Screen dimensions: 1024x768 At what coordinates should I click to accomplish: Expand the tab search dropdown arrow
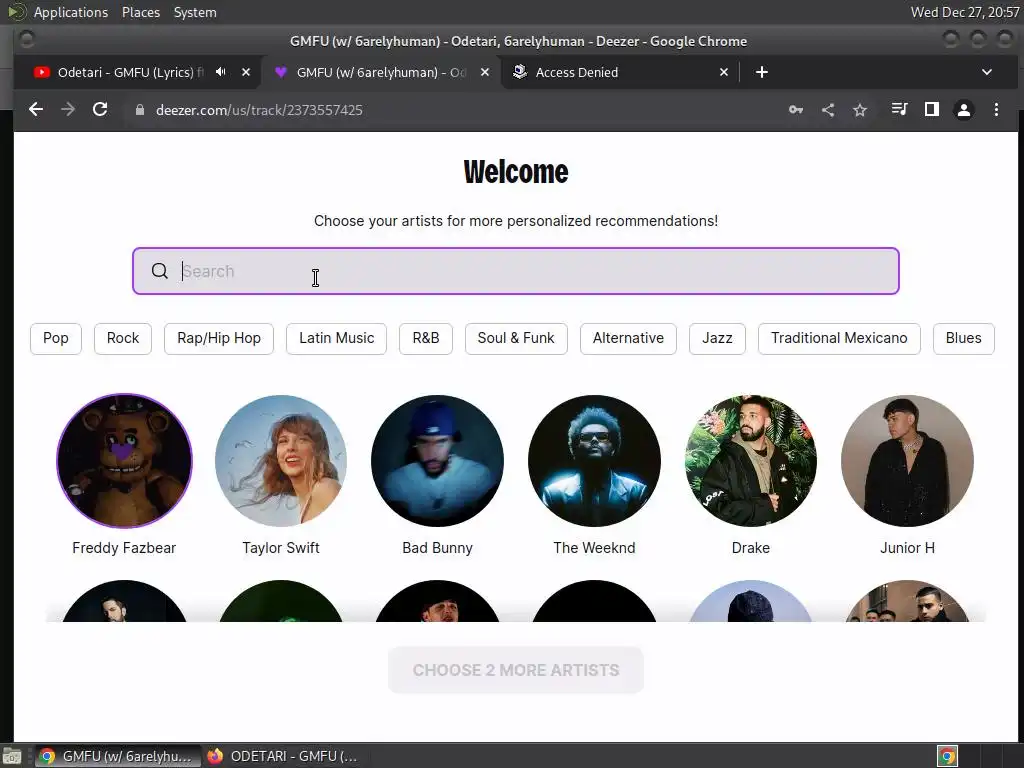click(987, 72)
